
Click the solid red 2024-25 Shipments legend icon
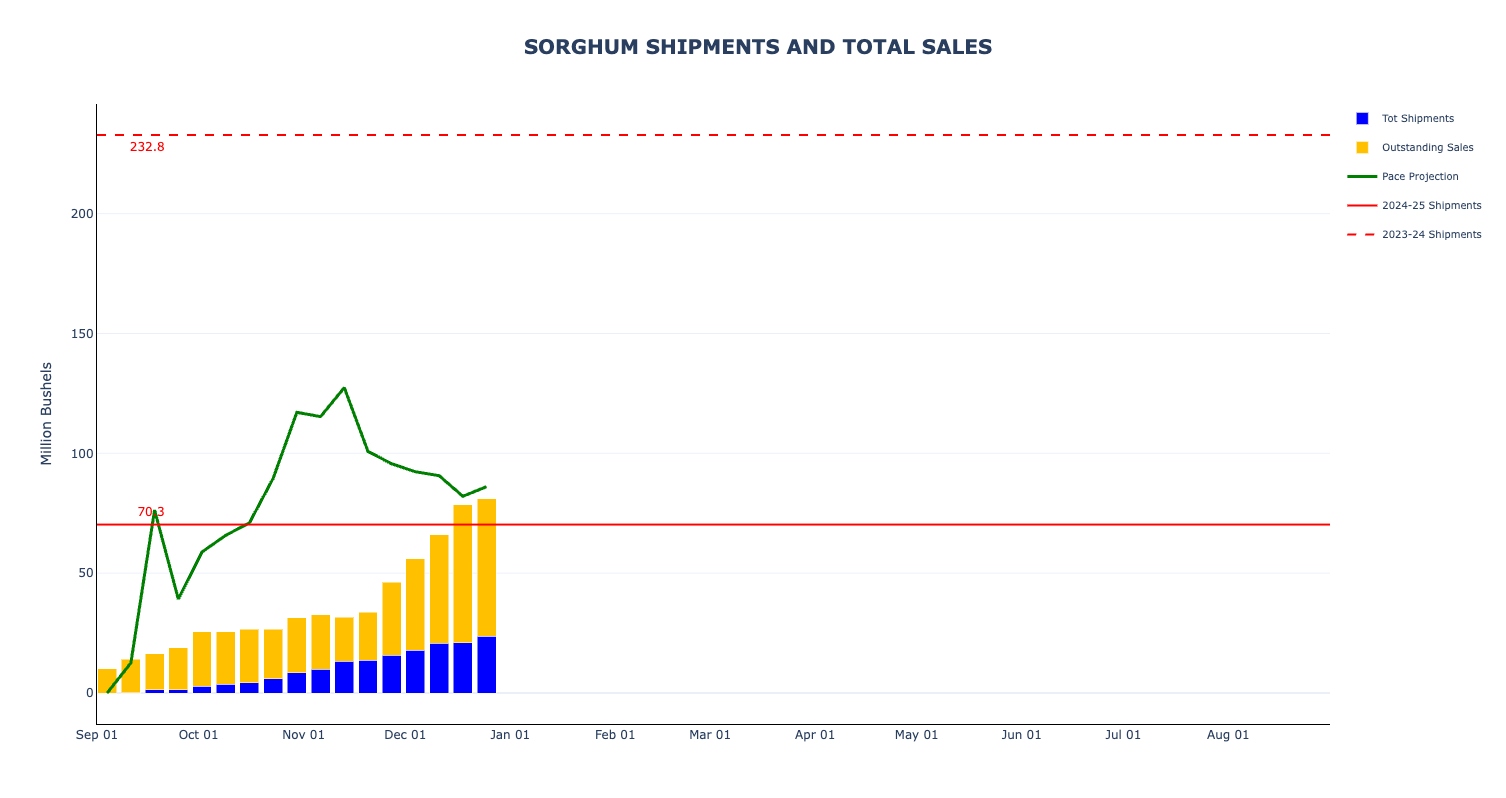tap(1362, 206)
